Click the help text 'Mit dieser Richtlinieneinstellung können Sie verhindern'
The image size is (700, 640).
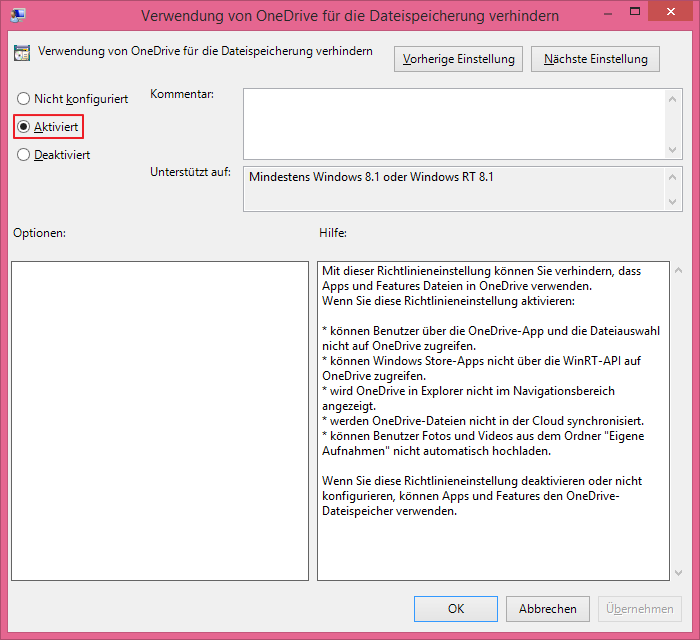point(468,271)
